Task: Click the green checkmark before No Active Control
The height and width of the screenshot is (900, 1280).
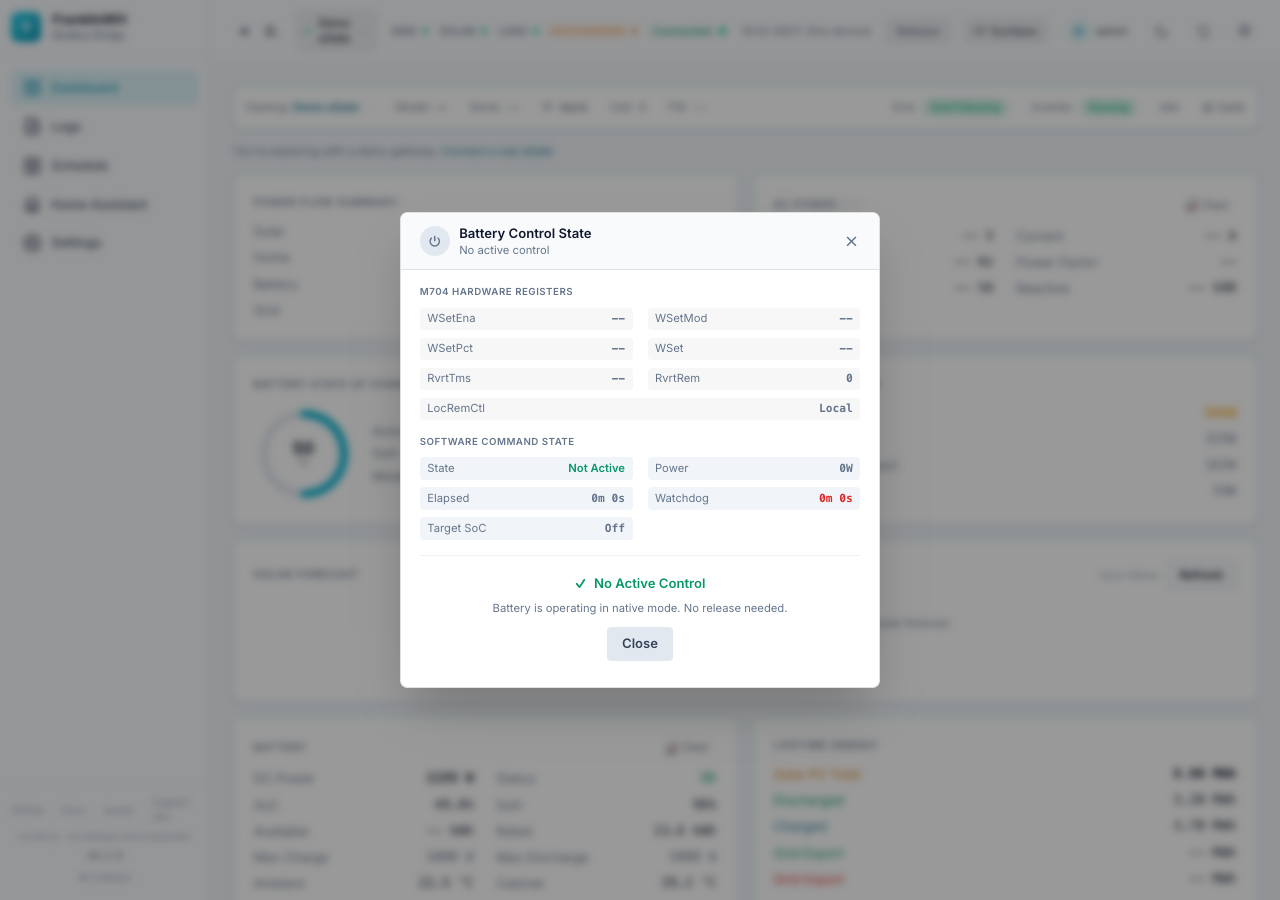Action: [x=580, y=583]
